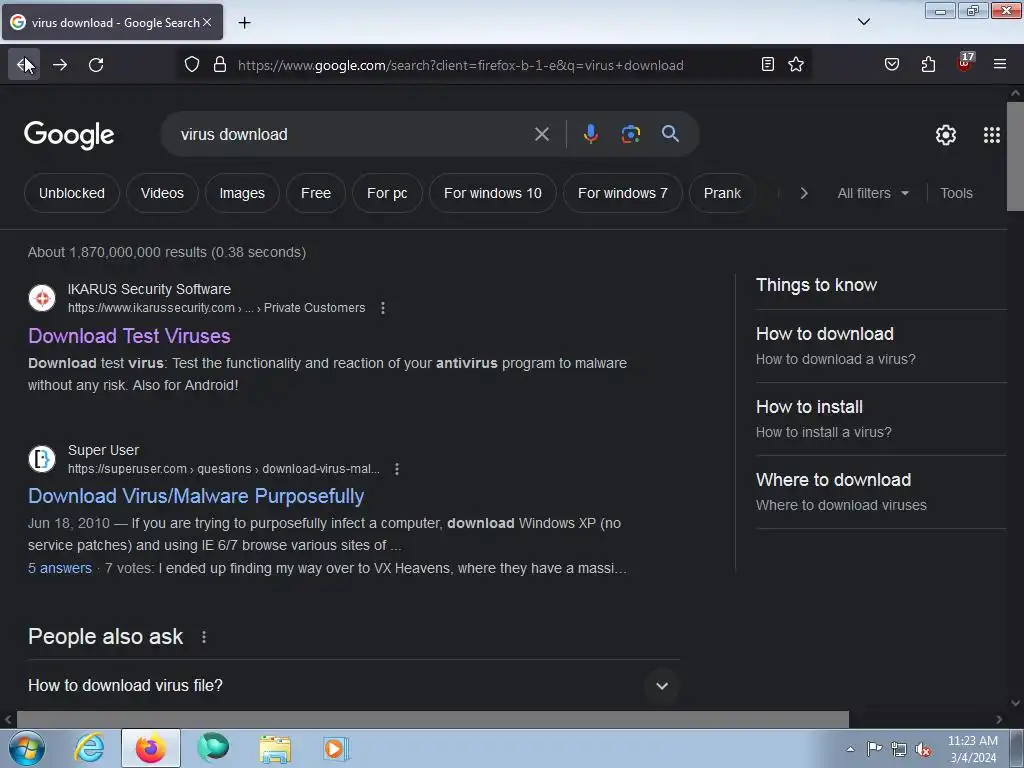This screenshot has height=768, width=1024.
Task: Bookmark this page with the star icon
Action: [x=795, y=64]
